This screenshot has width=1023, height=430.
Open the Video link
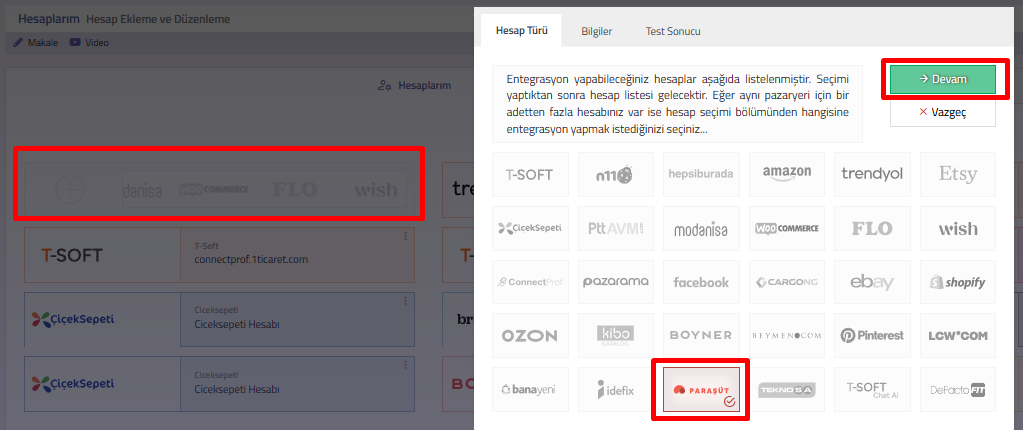tap(89, 42)
